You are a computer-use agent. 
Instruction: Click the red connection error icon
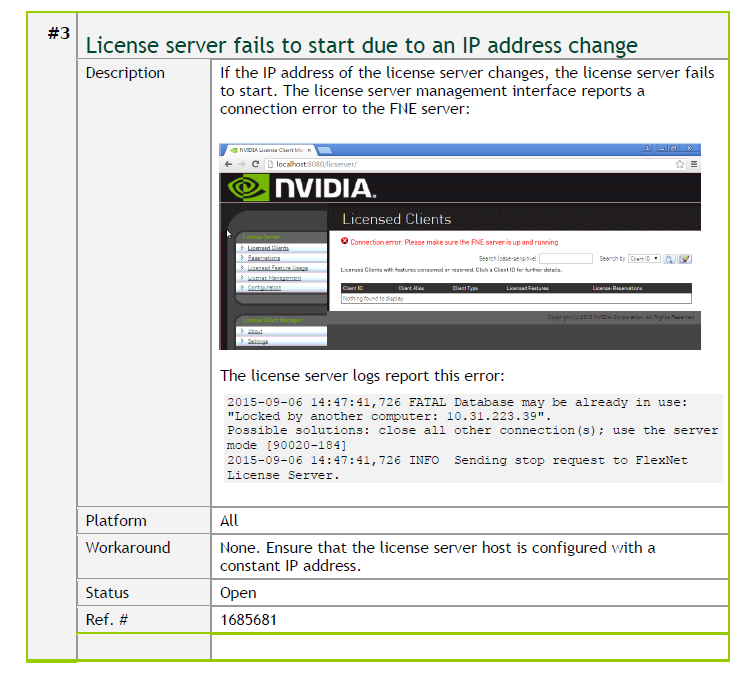pyautogui.click(x=344, y=241)
